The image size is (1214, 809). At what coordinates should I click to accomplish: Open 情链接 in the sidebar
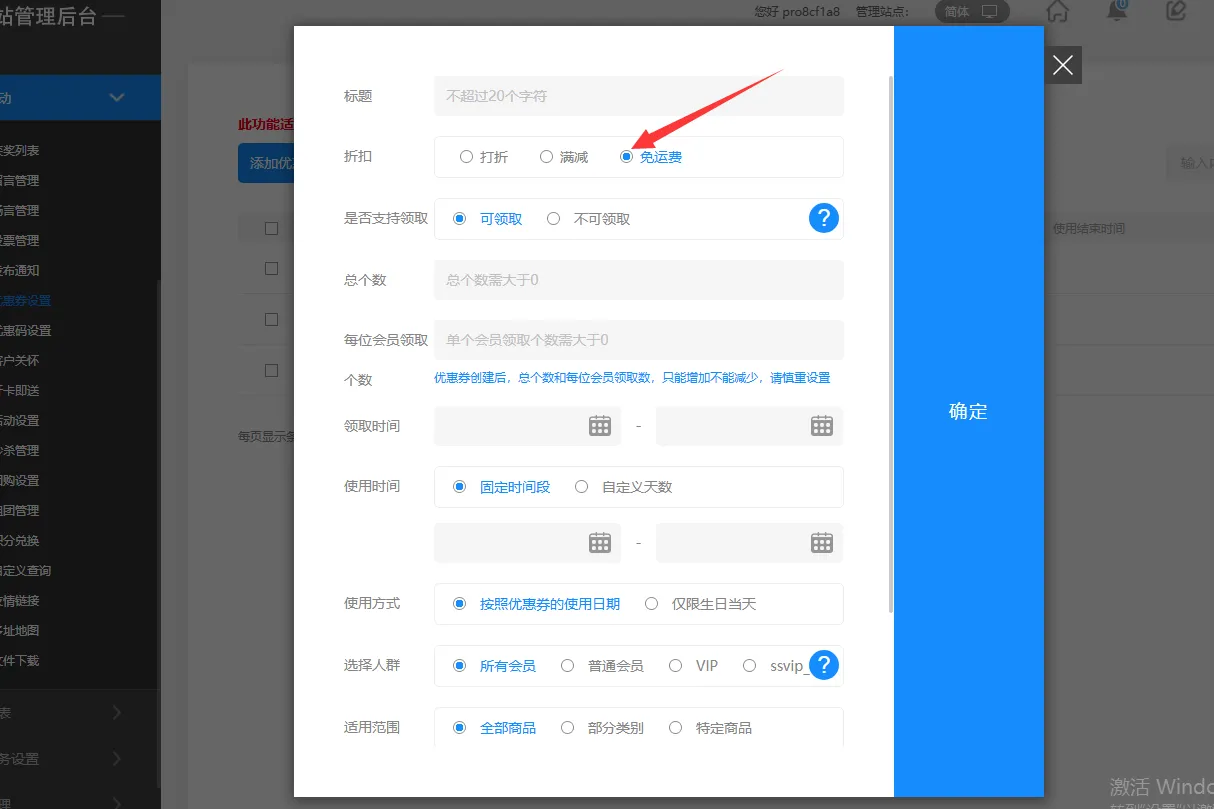point(20,601)
